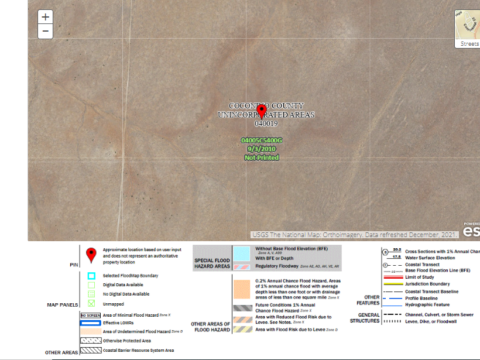This screenshot has width=480, height=360.
Task: Click the Area of Undetermined Flood Hazard swatch
Action: [x=91, y=331]
